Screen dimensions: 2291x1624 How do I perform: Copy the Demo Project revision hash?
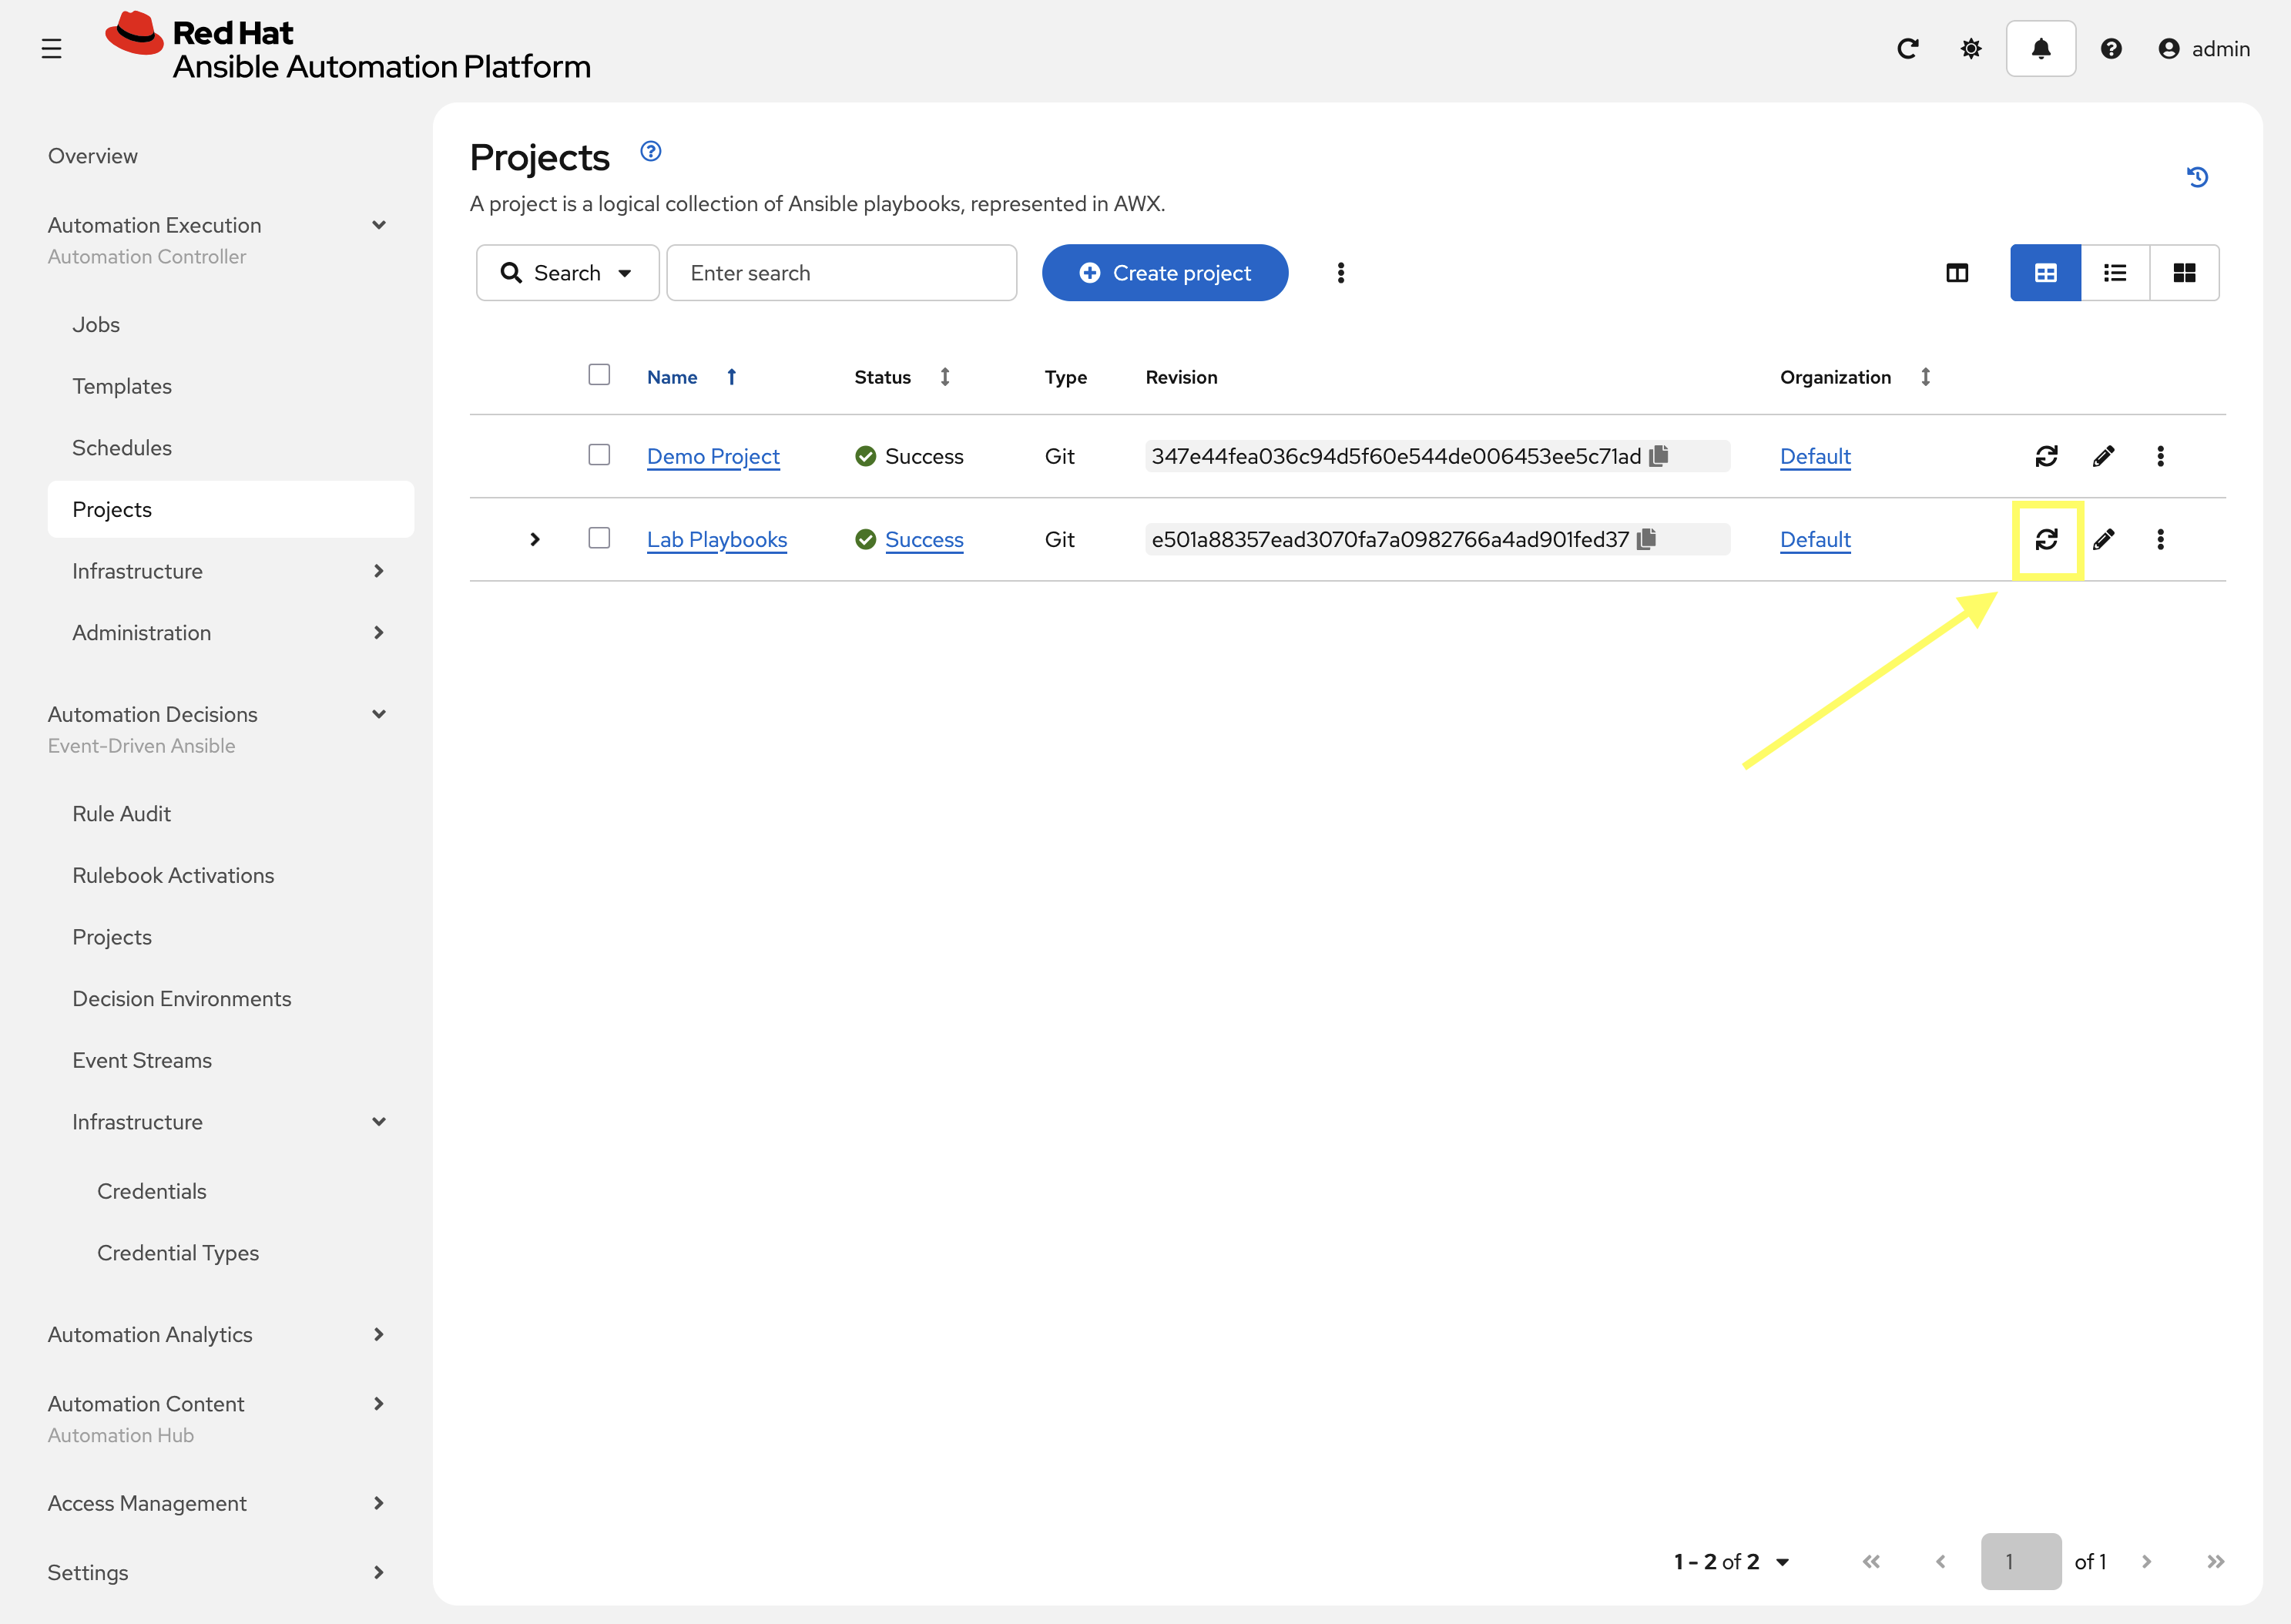click(1659, 456)
